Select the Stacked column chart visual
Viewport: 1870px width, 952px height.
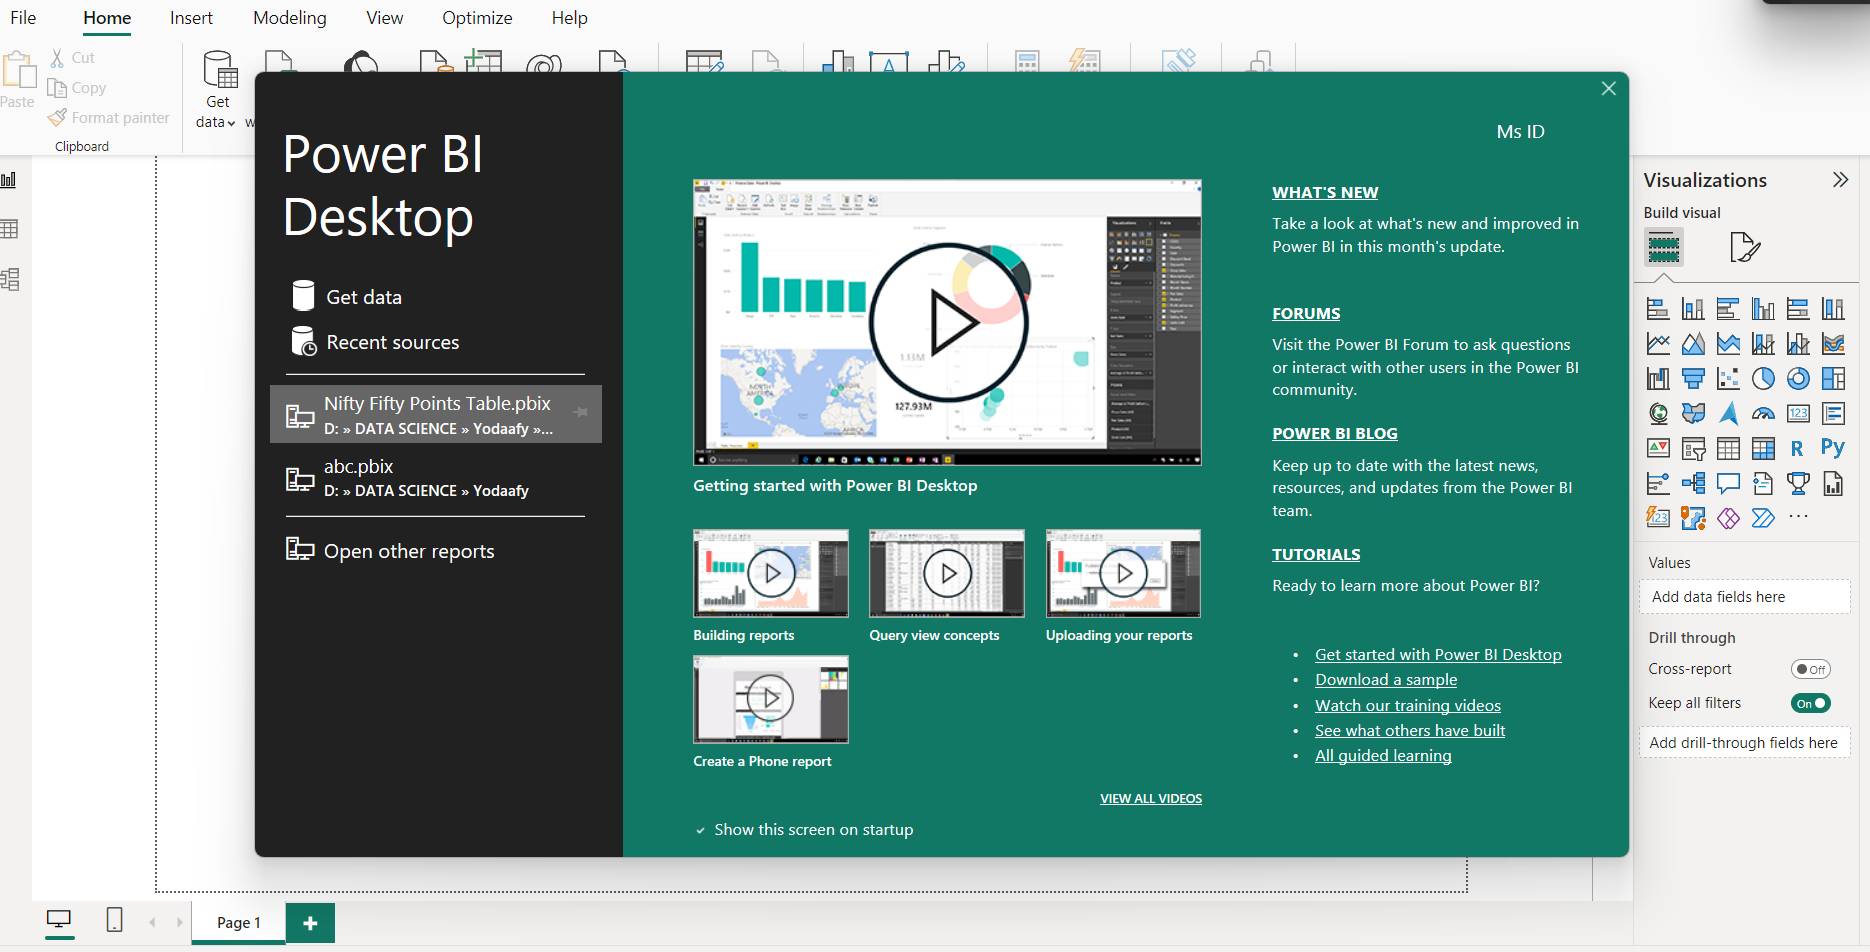click(x=1693, y=309)
